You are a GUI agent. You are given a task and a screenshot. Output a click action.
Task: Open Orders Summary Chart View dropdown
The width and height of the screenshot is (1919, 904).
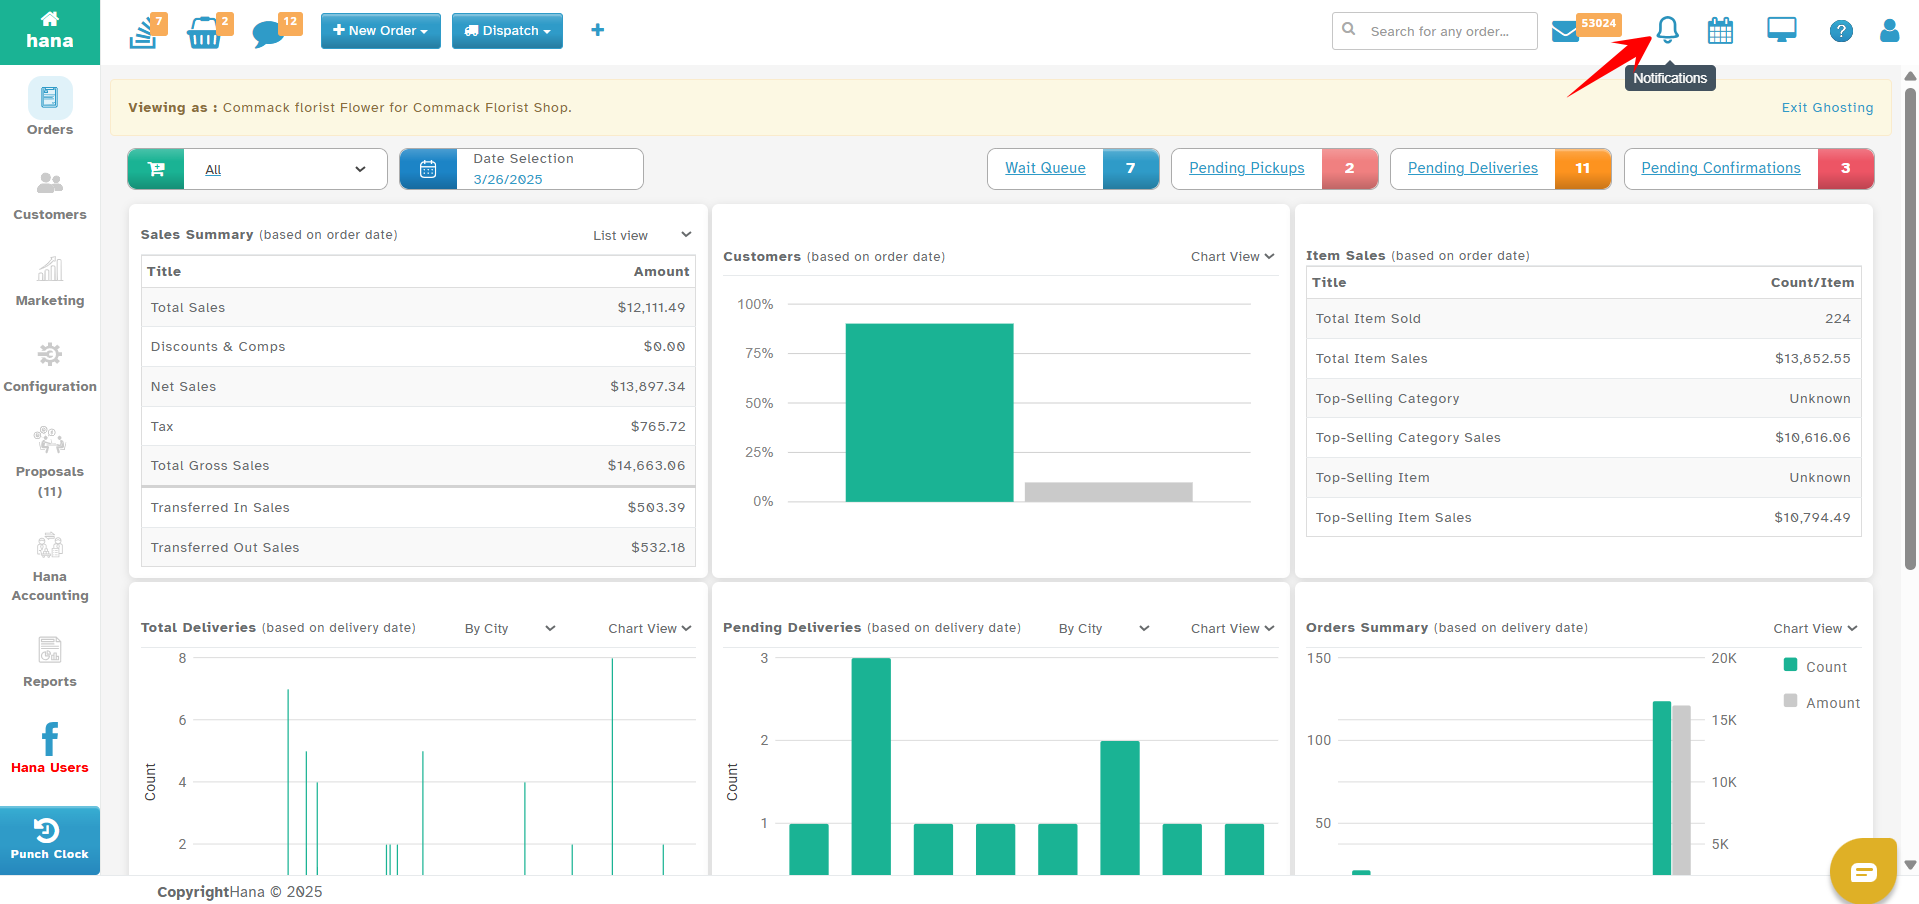tap(1815, 628)
